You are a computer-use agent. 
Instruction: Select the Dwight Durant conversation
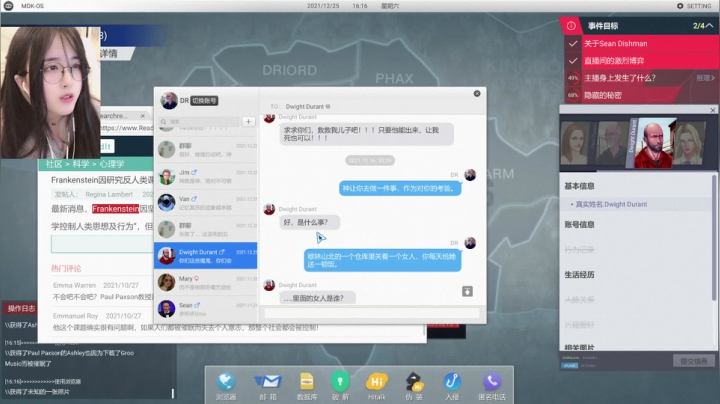tap(206, 256)
